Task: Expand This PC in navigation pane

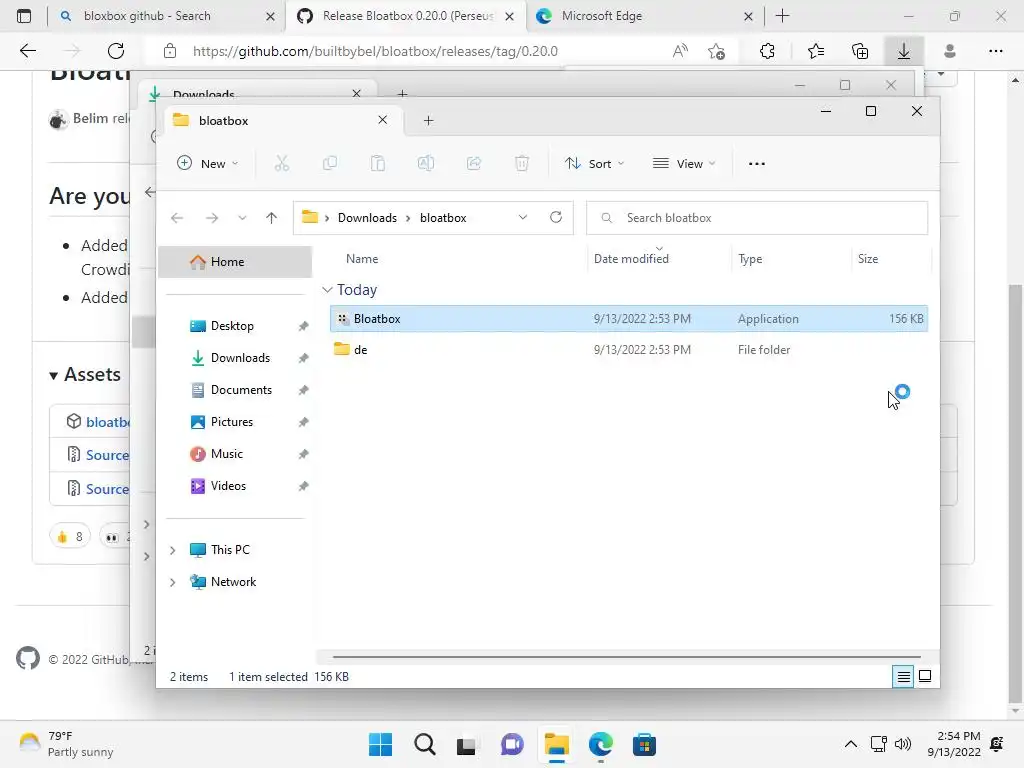Action: click(x=172, y=550)
